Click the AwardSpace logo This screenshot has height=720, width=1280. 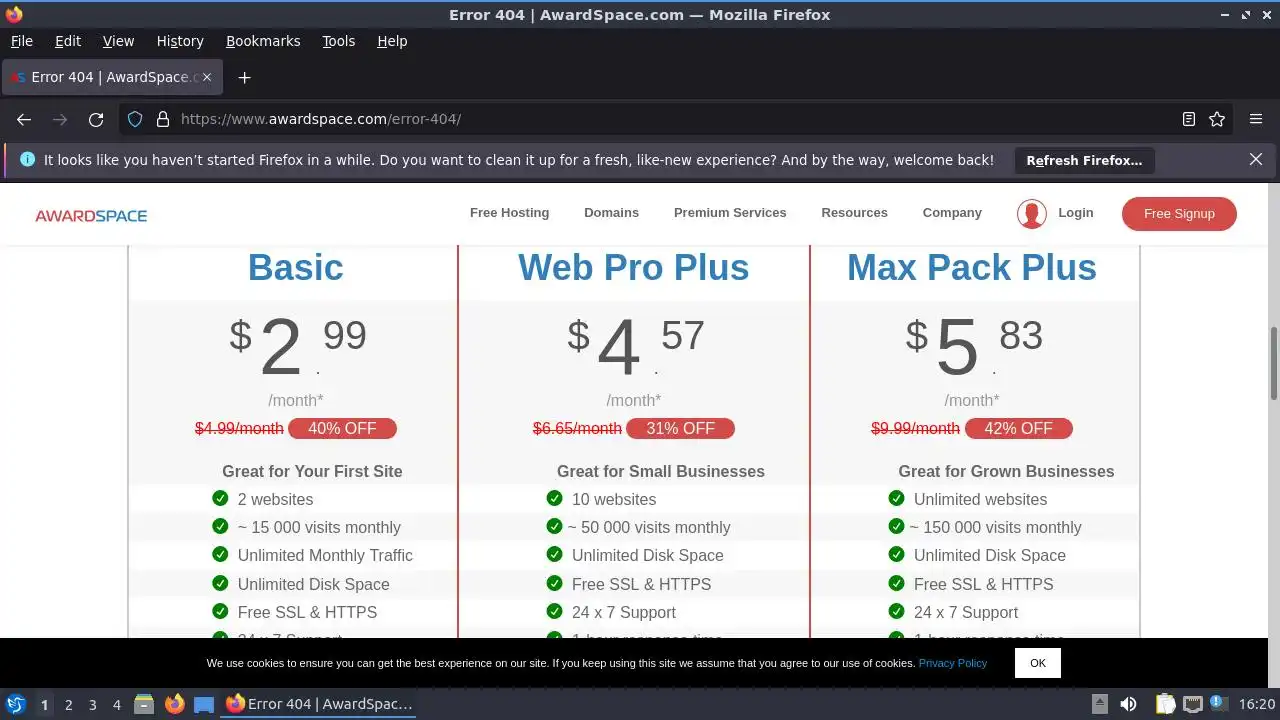pos(91,215)
